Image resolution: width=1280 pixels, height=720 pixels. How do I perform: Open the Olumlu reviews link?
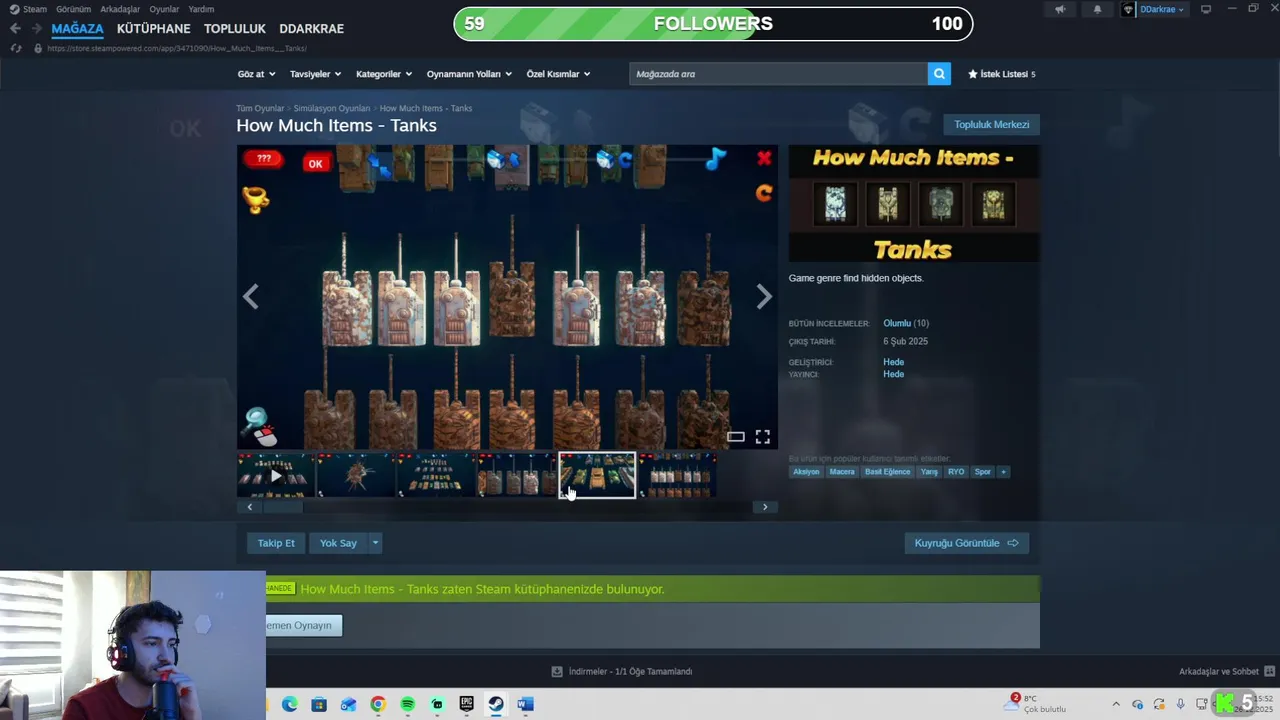point(897,323)
